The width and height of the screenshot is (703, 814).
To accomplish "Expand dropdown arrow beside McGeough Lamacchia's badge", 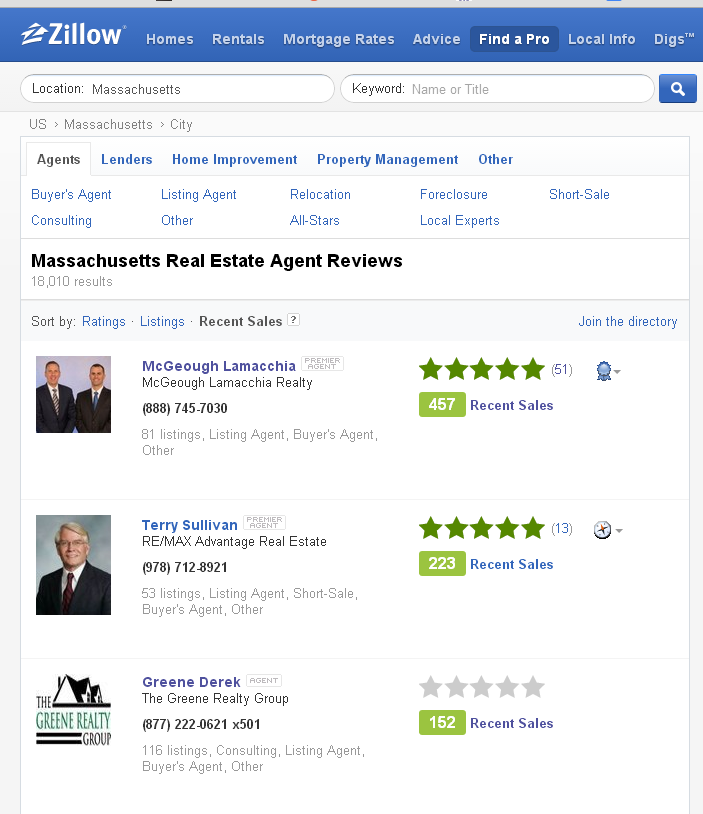I will [x=617, y=372].
